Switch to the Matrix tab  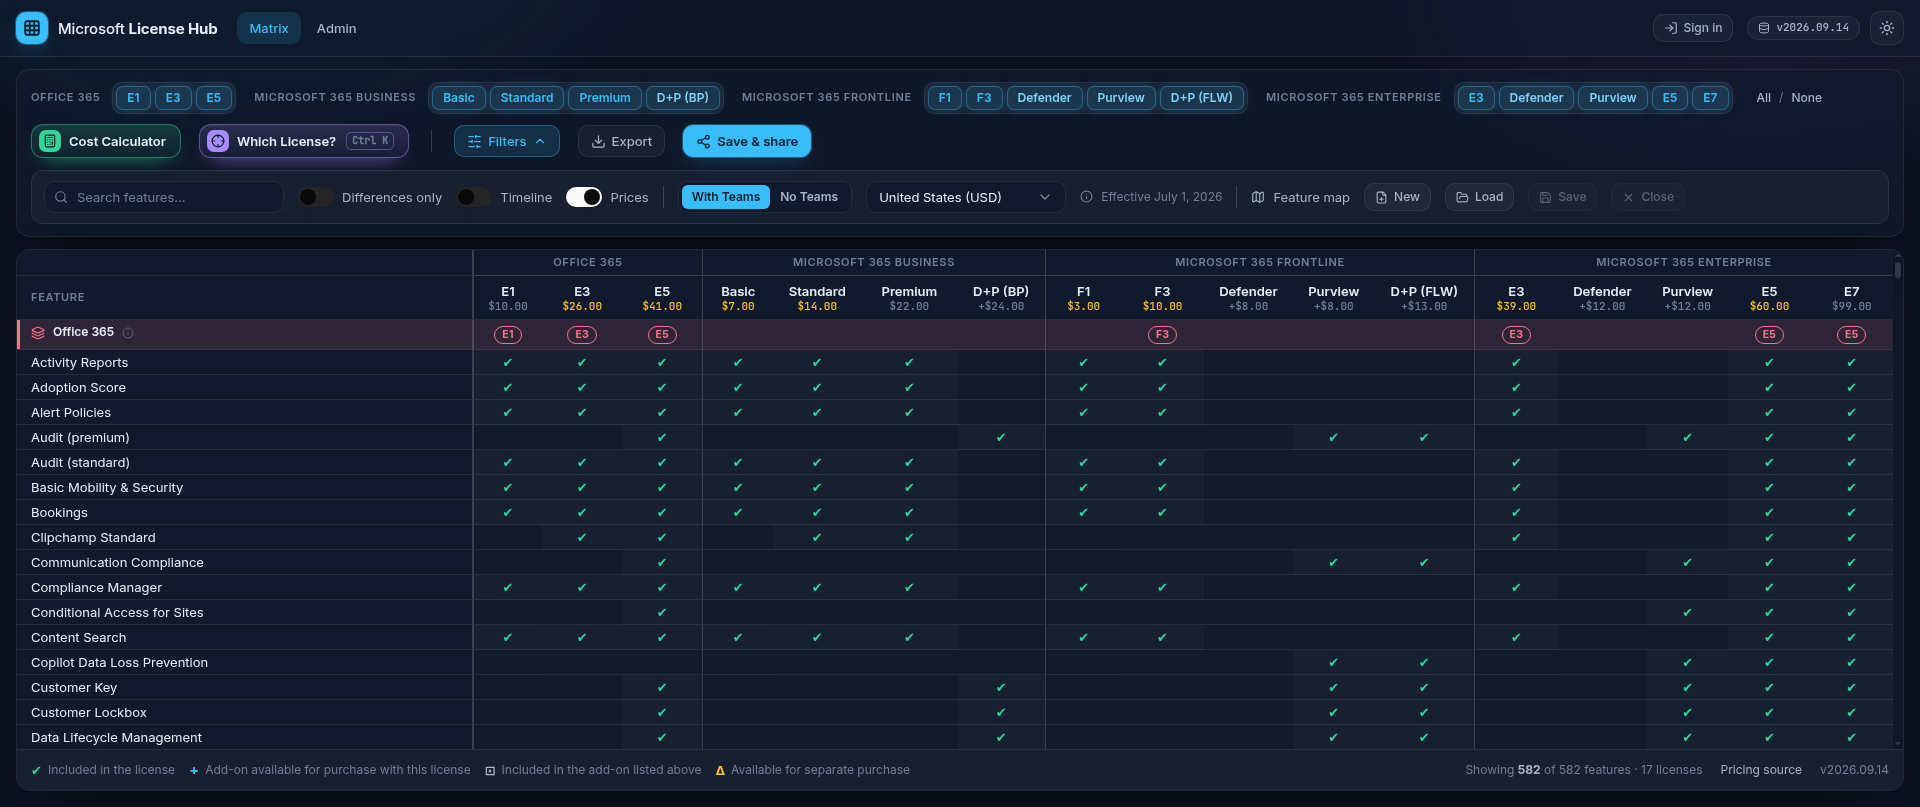click(269, 28)
